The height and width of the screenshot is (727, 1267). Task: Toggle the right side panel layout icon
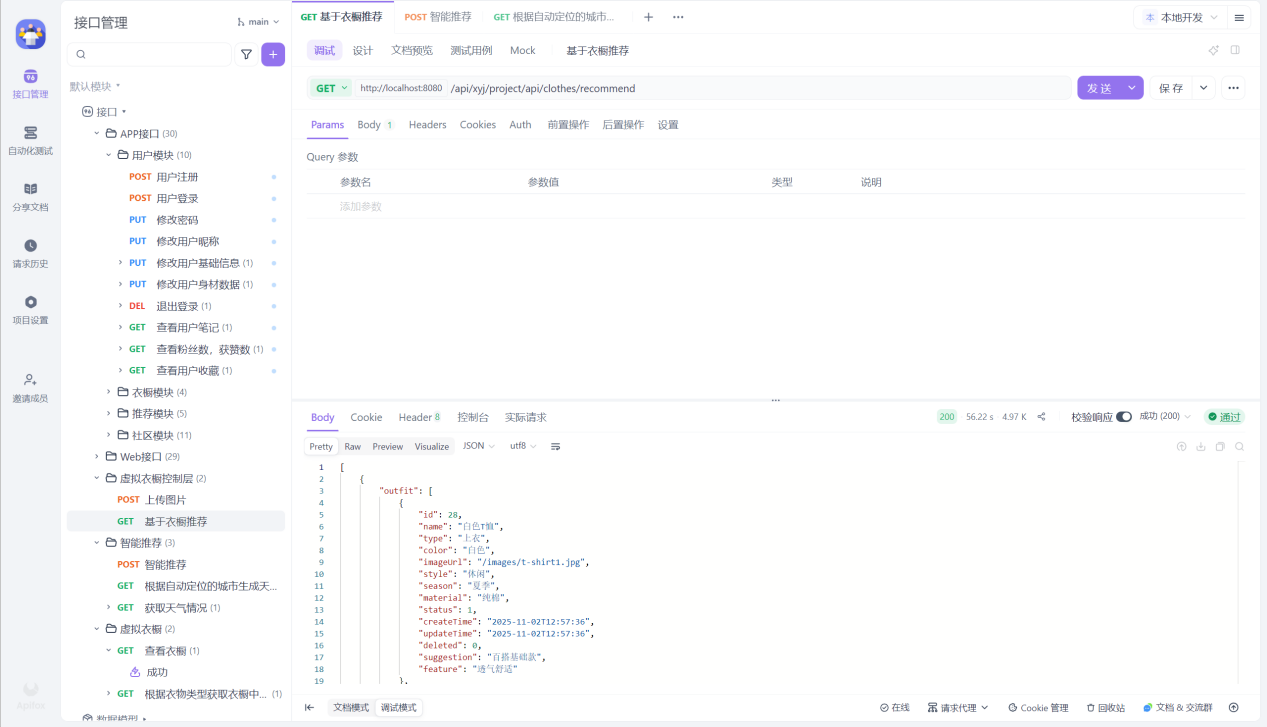click(x=1235, y=50)
